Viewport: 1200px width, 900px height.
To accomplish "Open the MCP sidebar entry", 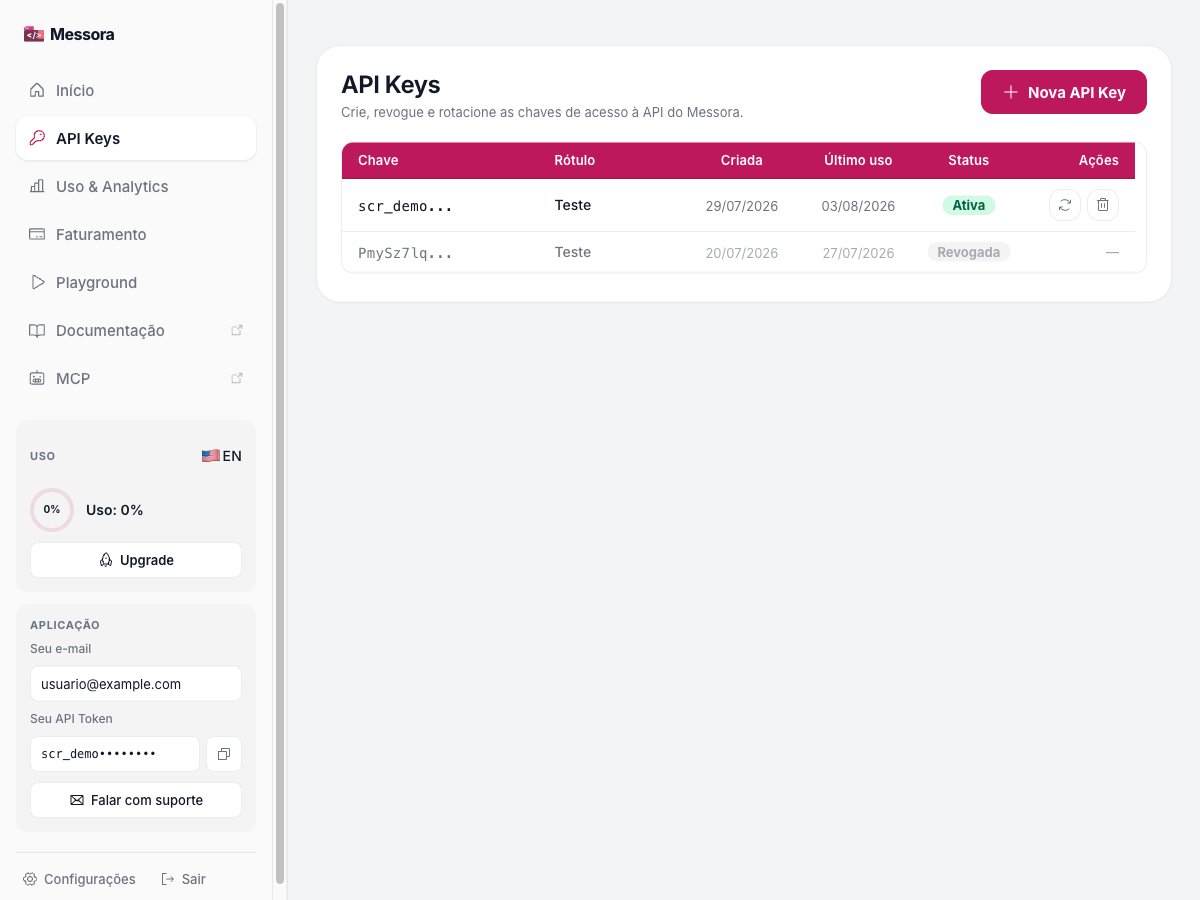I will [136, 378].
